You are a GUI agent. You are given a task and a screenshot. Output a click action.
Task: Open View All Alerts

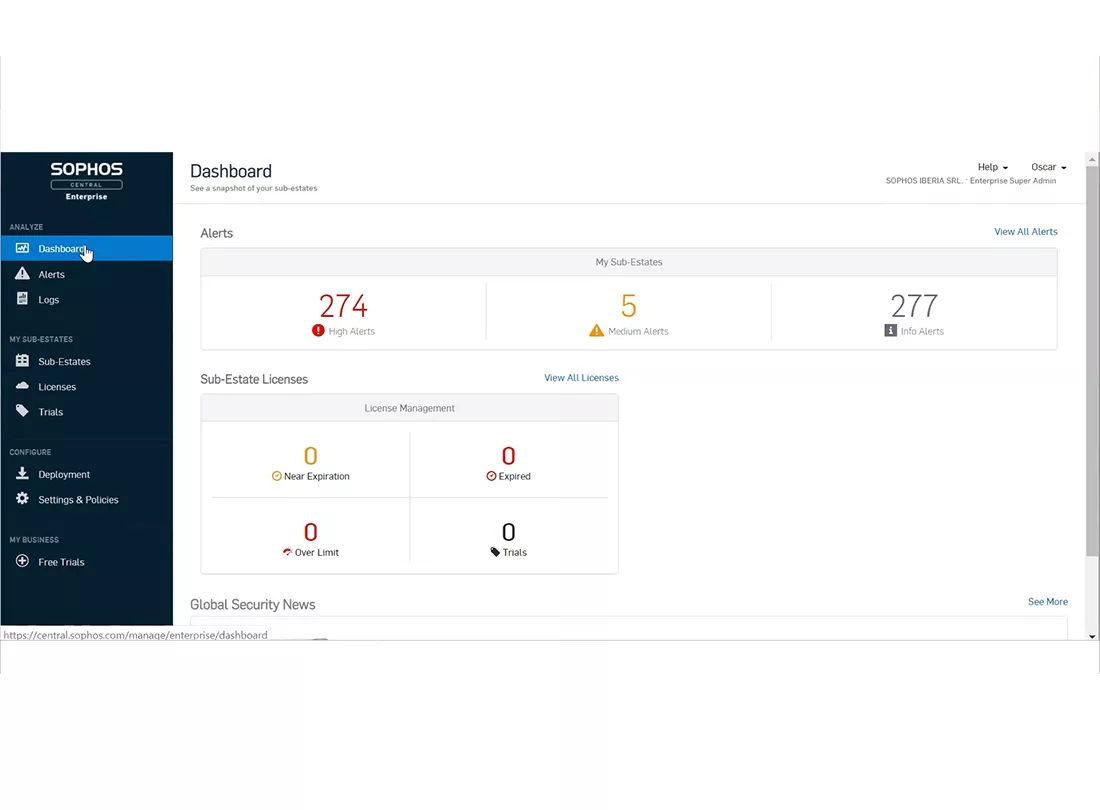coord(1026,231)
